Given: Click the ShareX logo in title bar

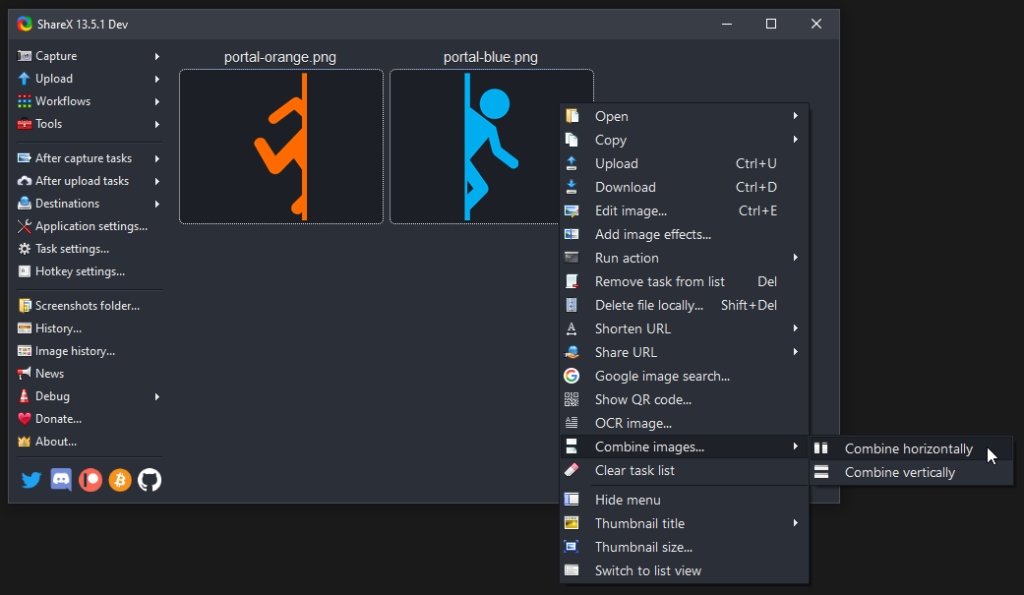Looking at the screenshot, I should tap(25, 24).
